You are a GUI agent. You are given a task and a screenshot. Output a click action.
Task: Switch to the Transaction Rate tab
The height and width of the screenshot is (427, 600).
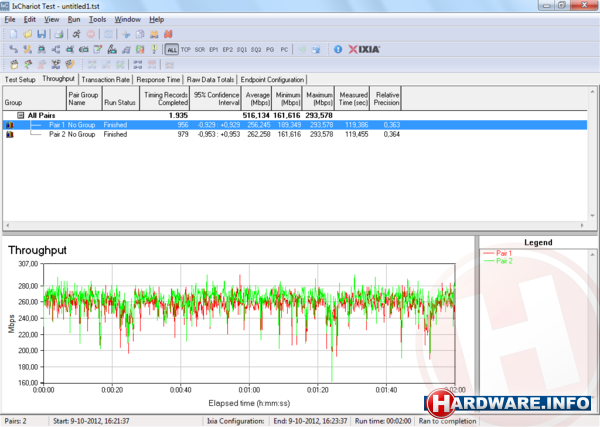pos(106,80)
